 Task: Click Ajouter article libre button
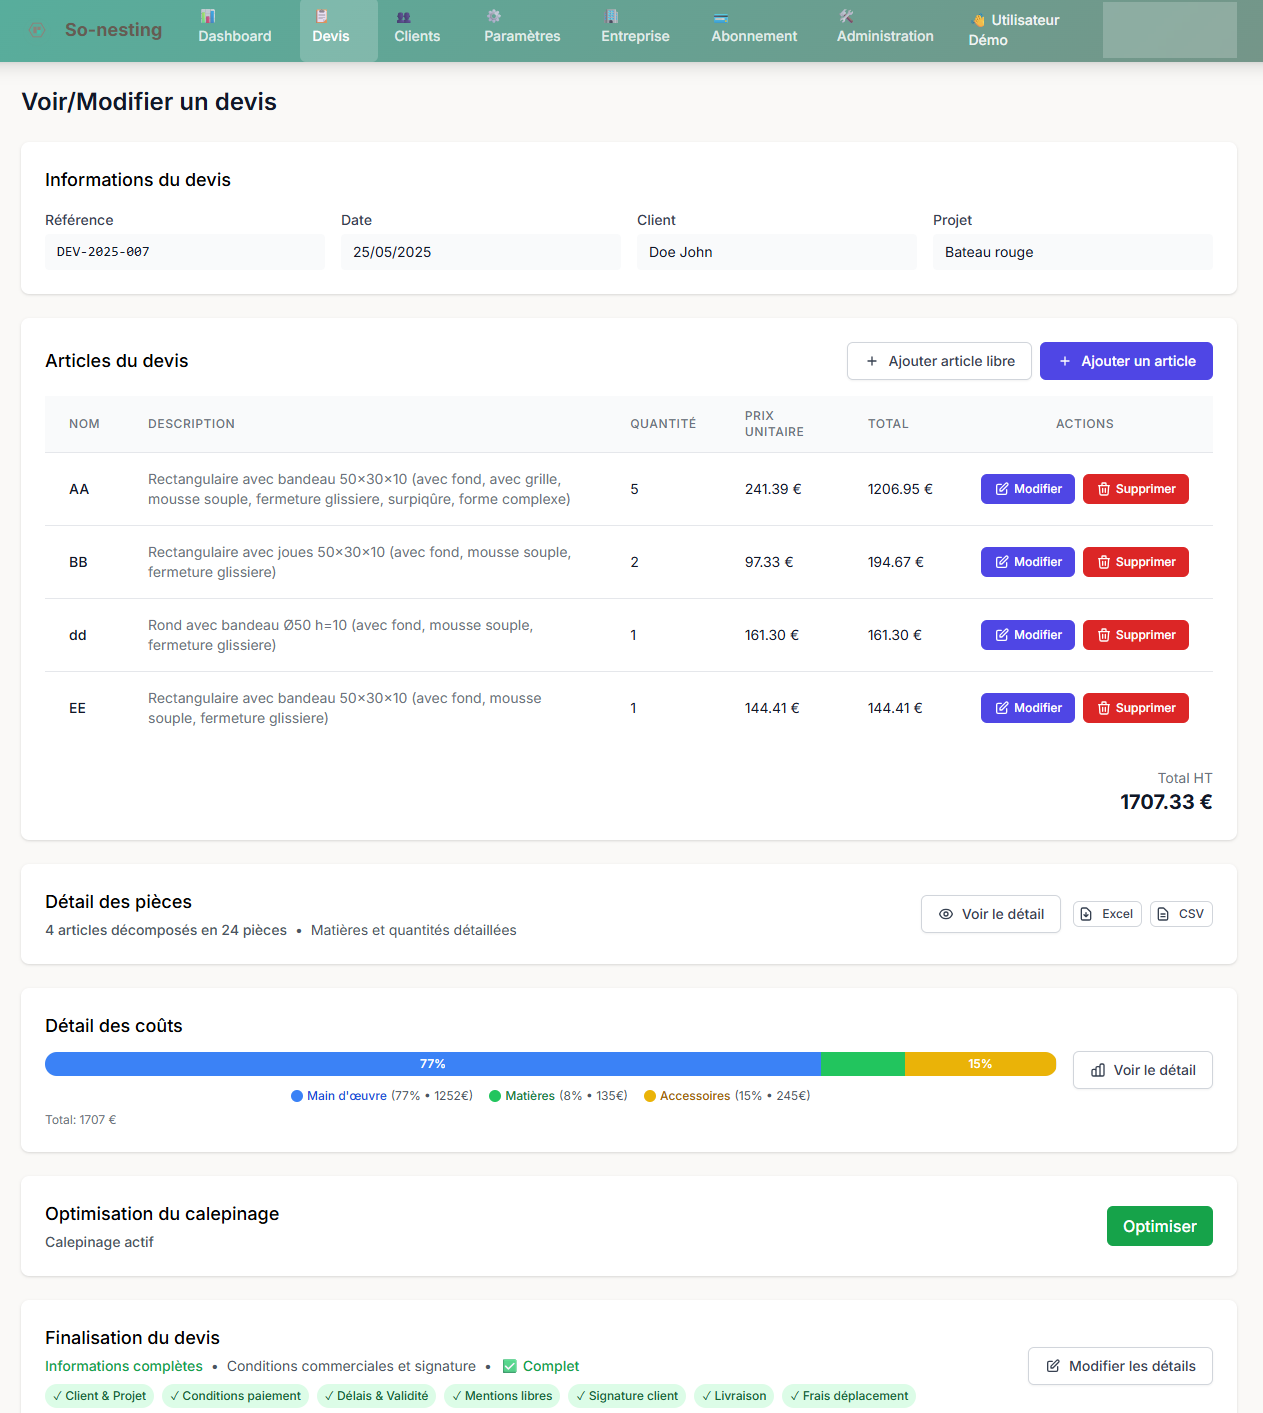click(x=939, y=361)
